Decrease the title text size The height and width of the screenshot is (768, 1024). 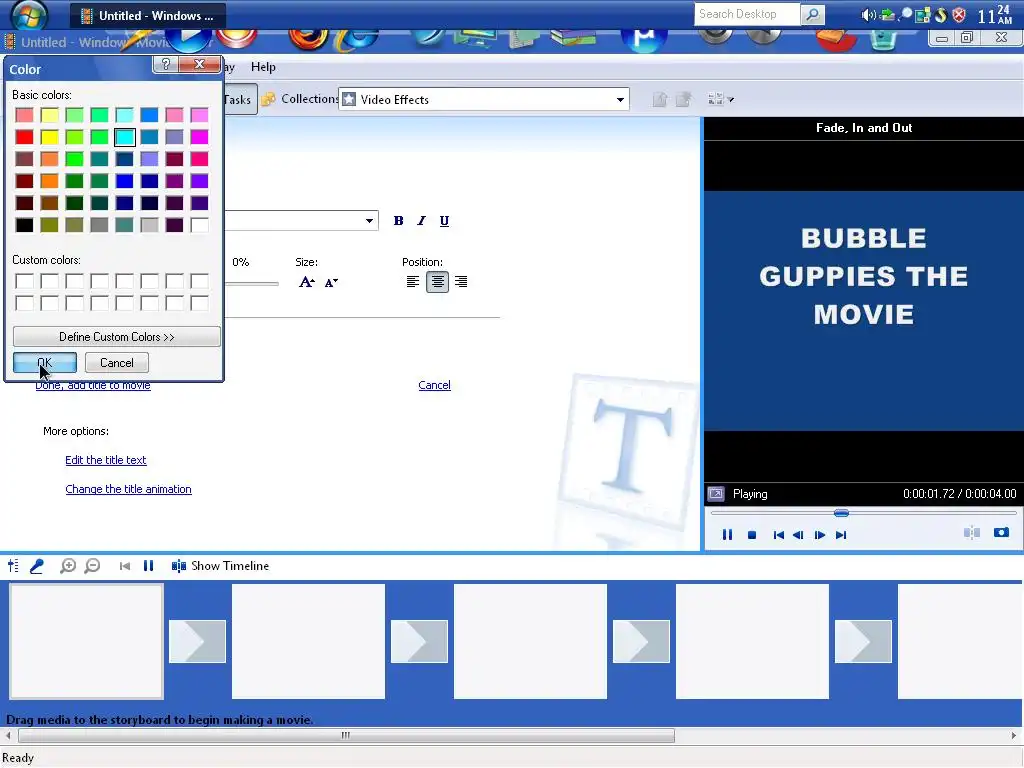pos(331,282)
